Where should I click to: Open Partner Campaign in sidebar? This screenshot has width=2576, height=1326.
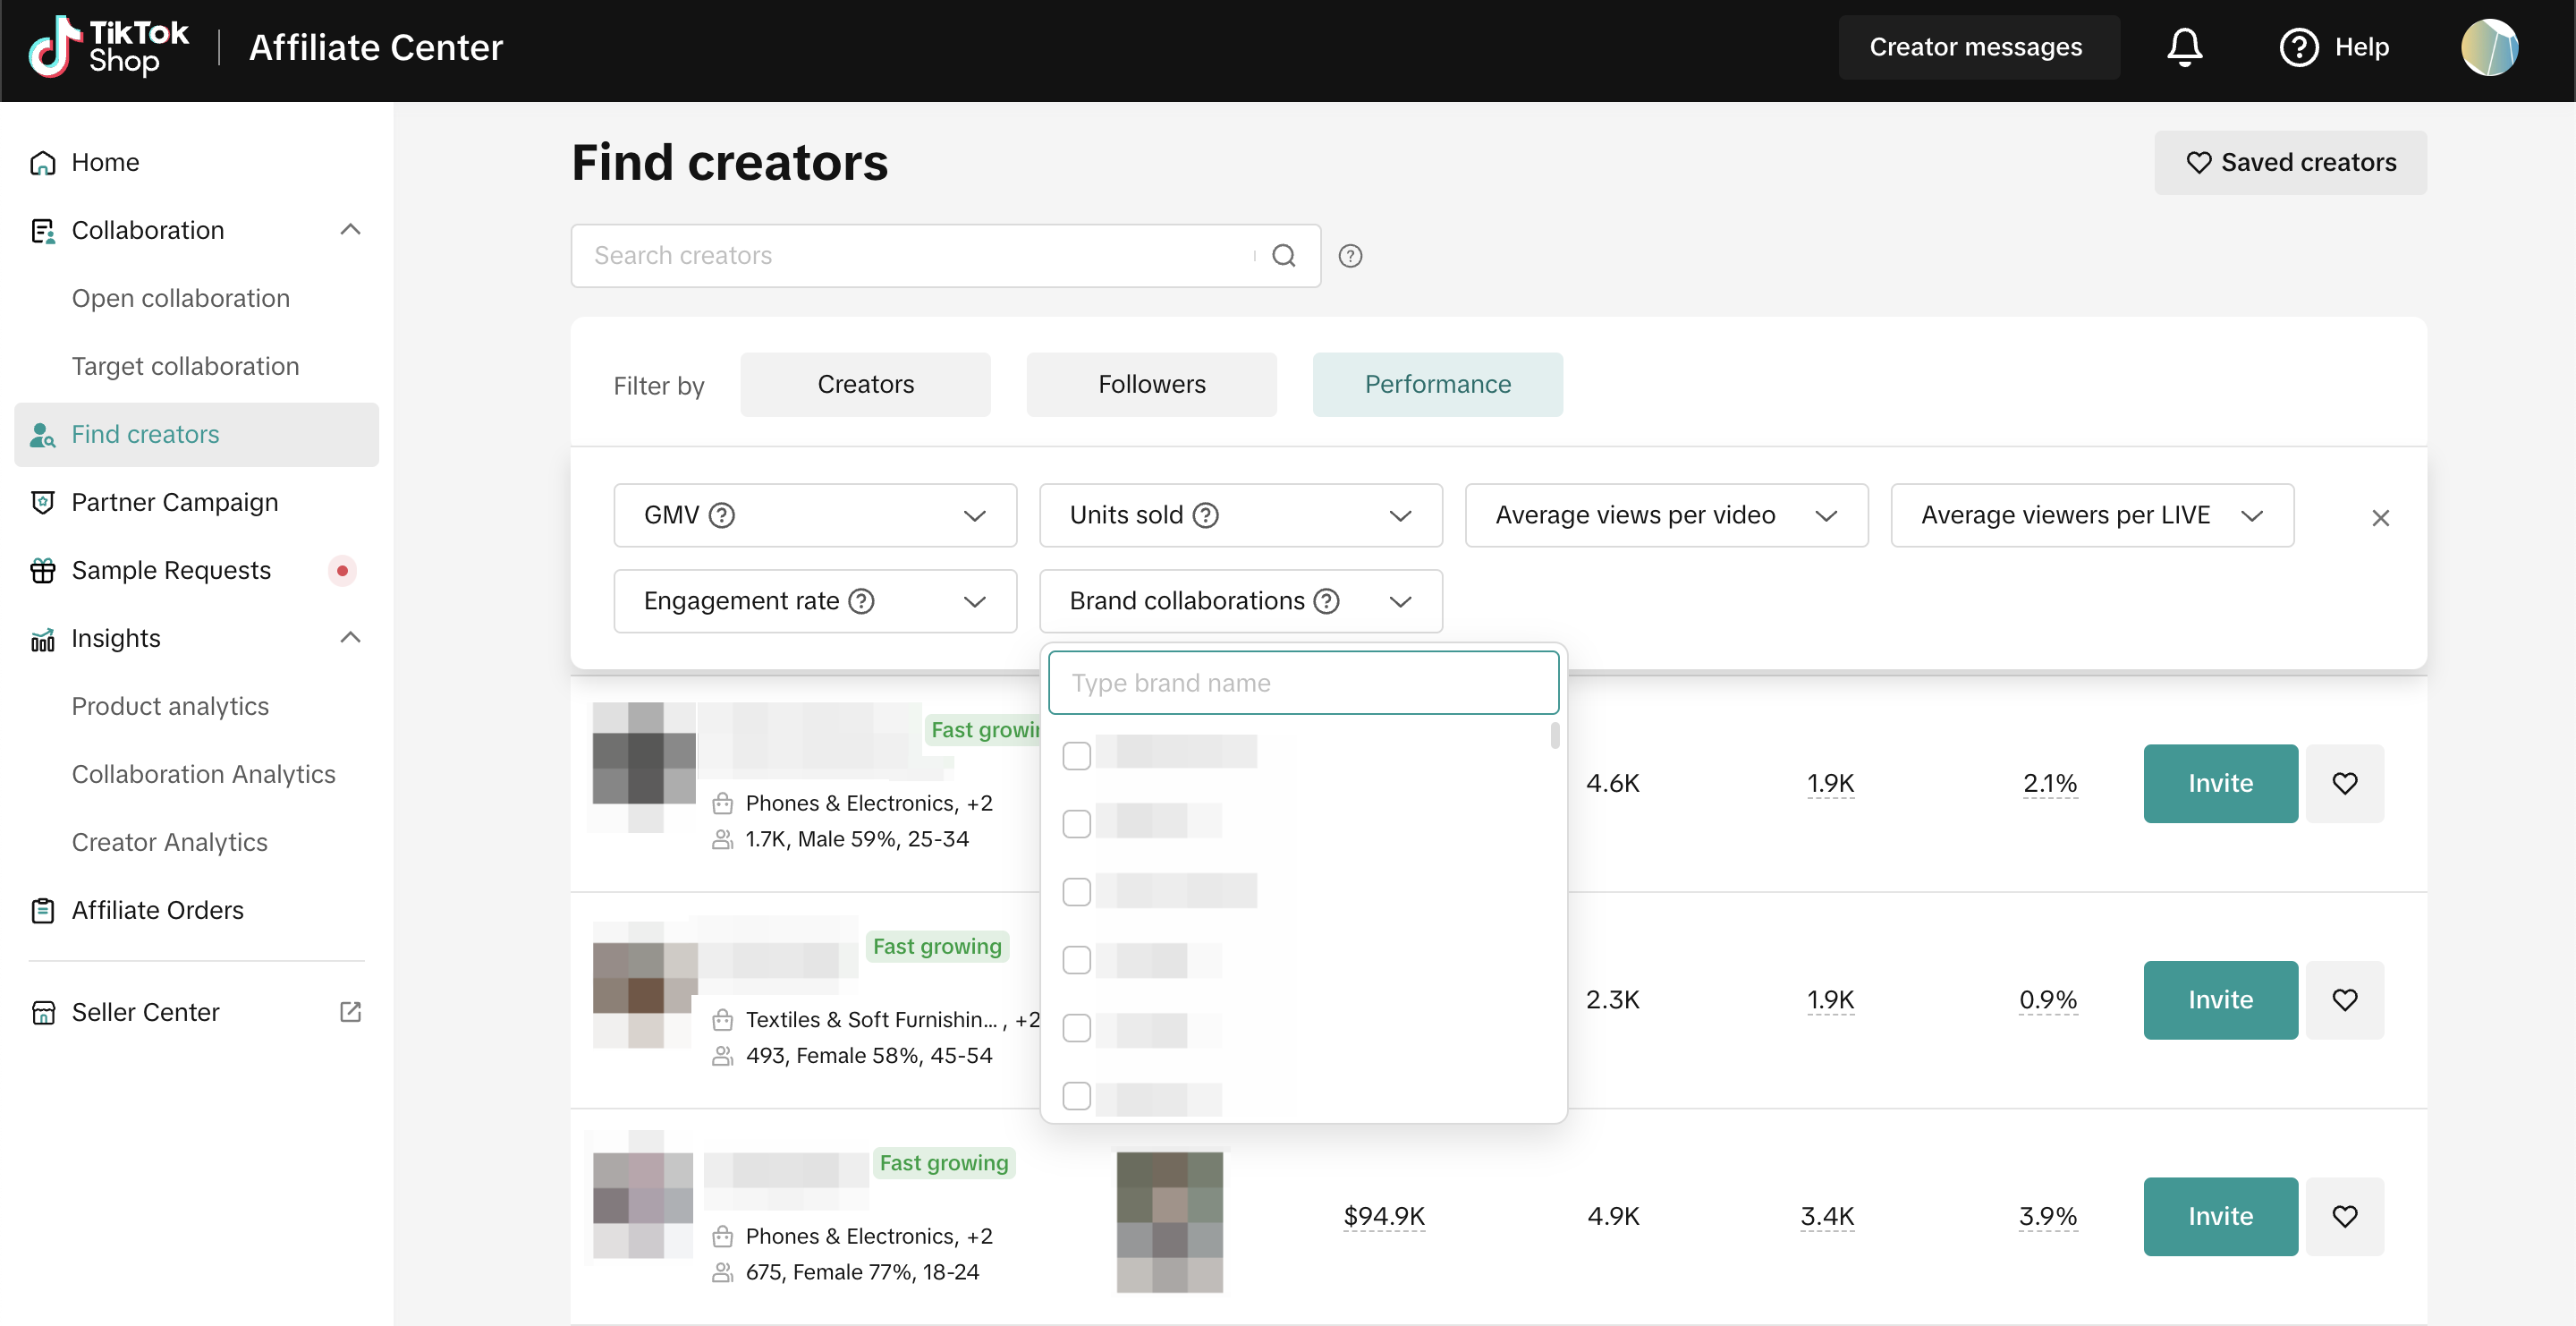point(174,502)
